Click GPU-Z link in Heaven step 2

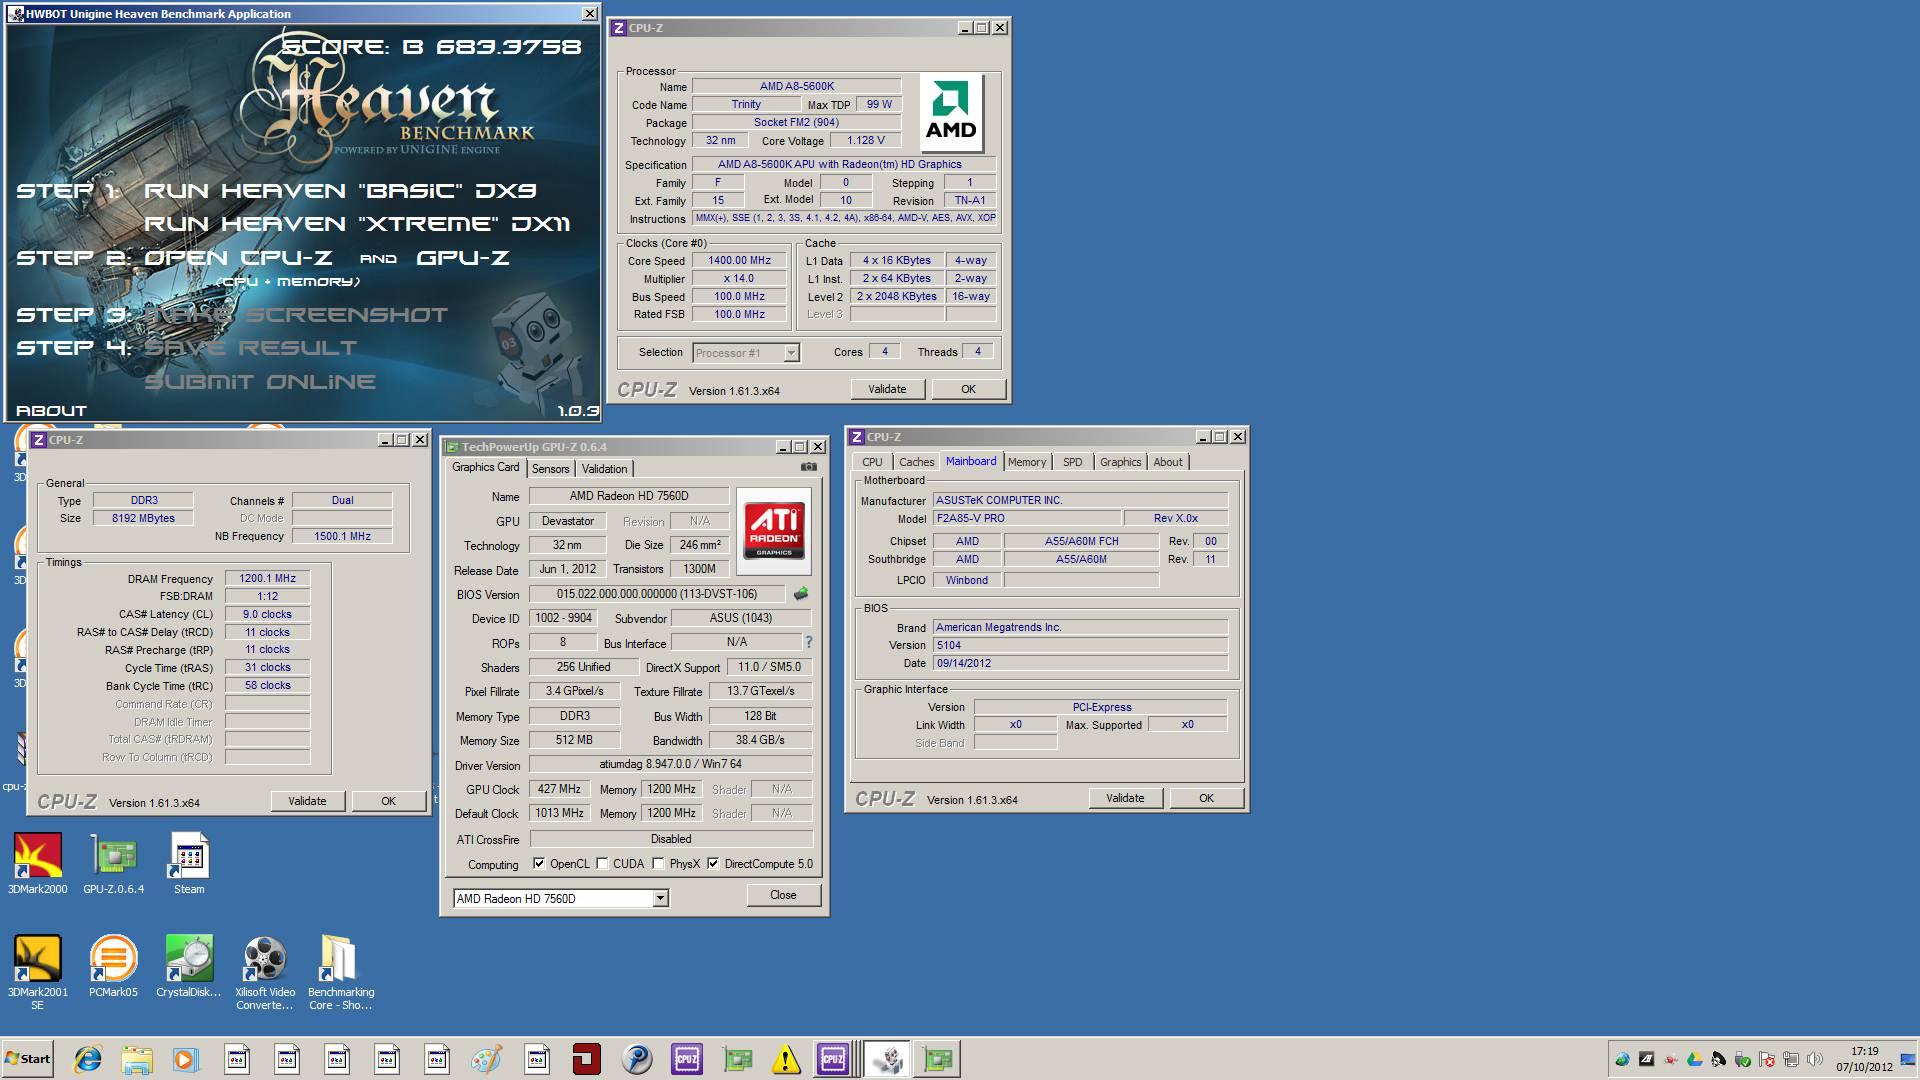click(463, 258)
